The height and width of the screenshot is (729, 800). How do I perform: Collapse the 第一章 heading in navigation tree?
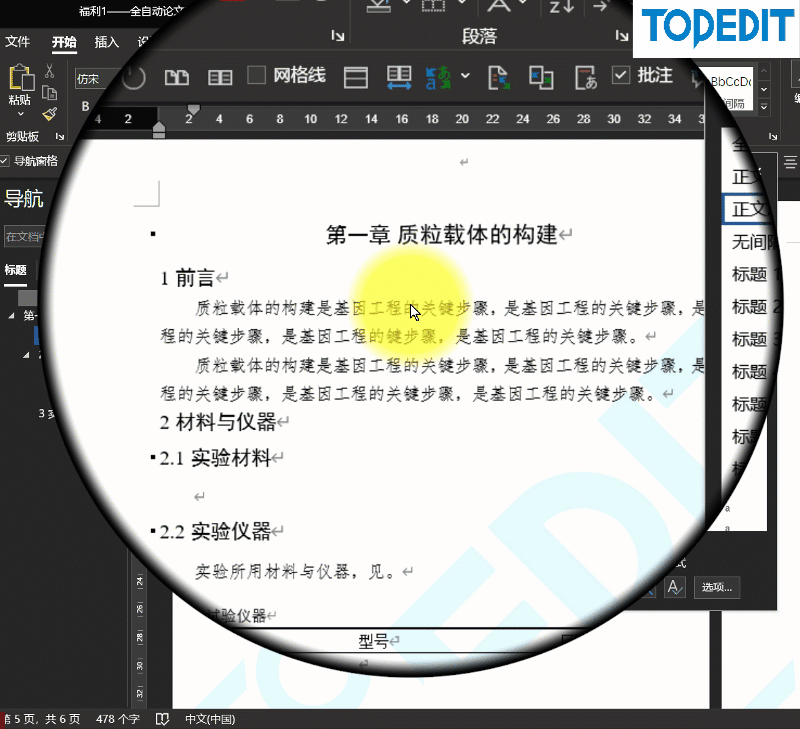pos(11,316)
